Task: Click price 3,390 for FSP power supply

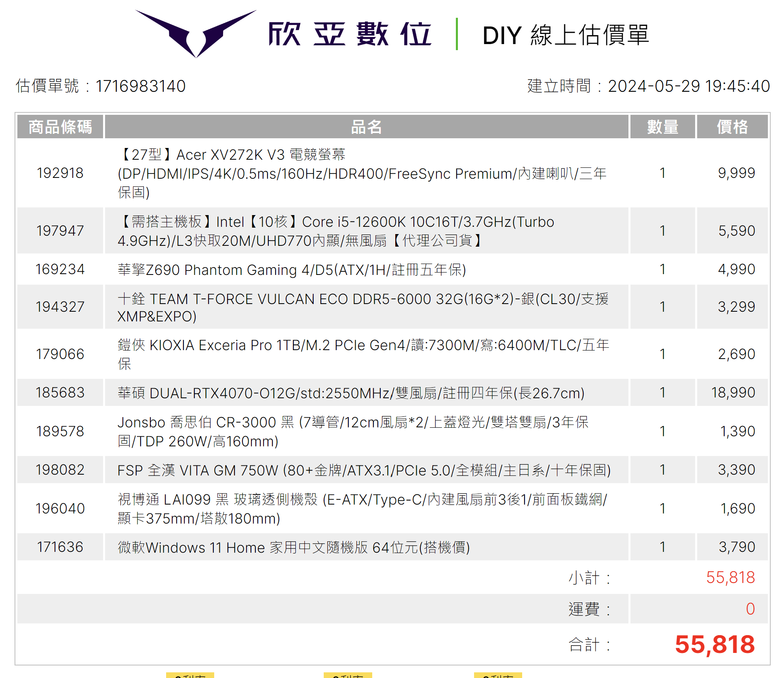Action: click(736, 470)
